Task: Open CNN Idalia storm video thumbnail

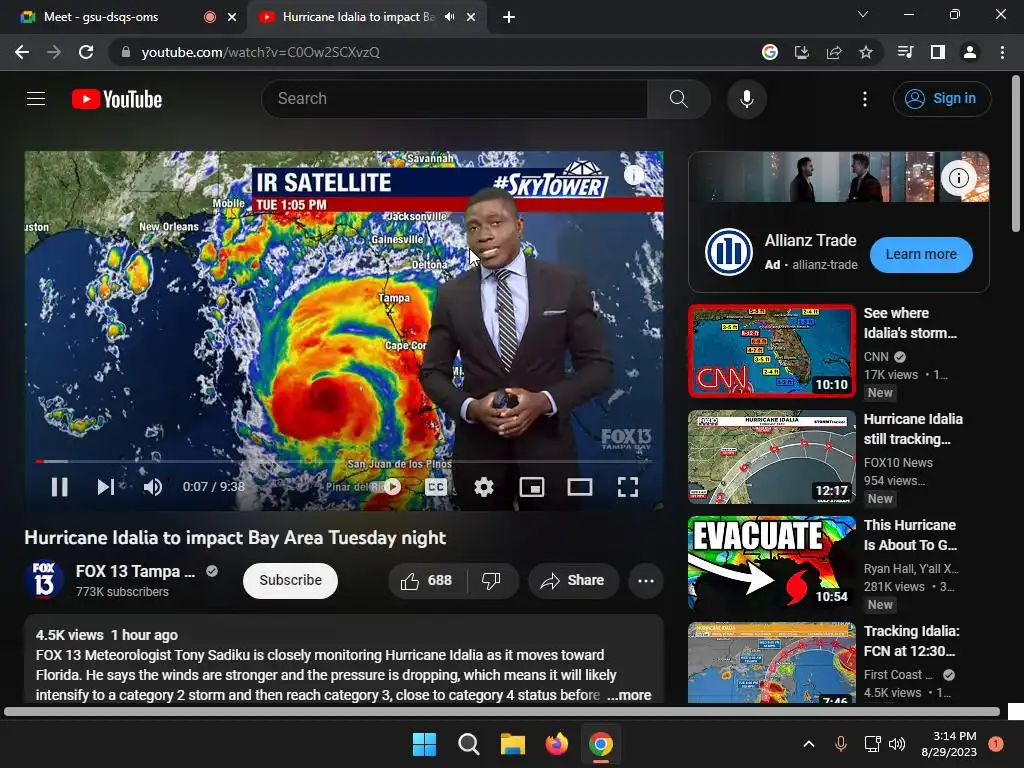Action: (772, 351)
